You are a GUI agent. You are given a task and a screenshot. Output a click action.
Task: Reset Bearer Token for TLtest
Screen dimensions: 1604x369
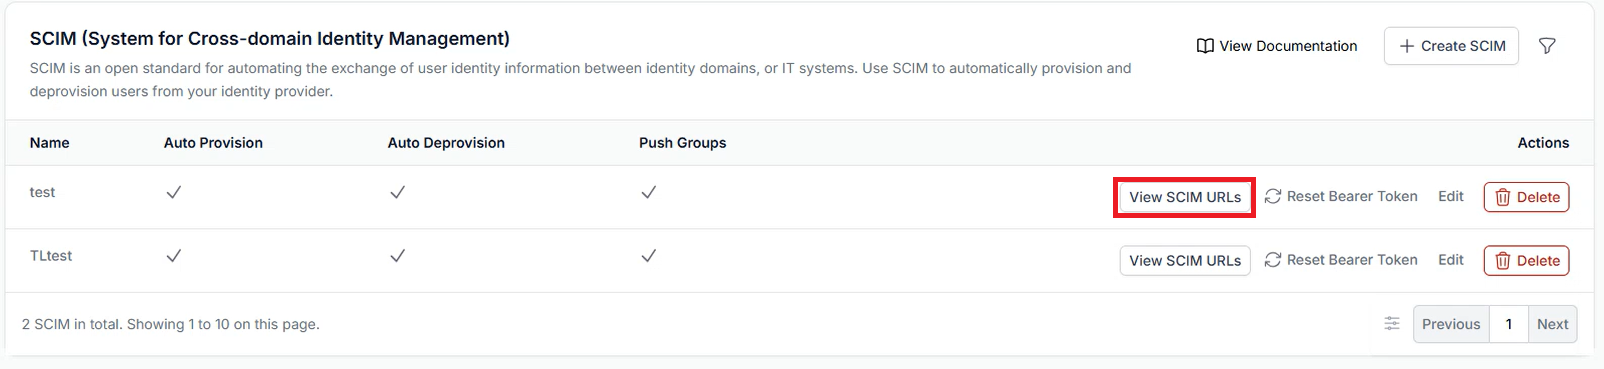click(1341, 259)
